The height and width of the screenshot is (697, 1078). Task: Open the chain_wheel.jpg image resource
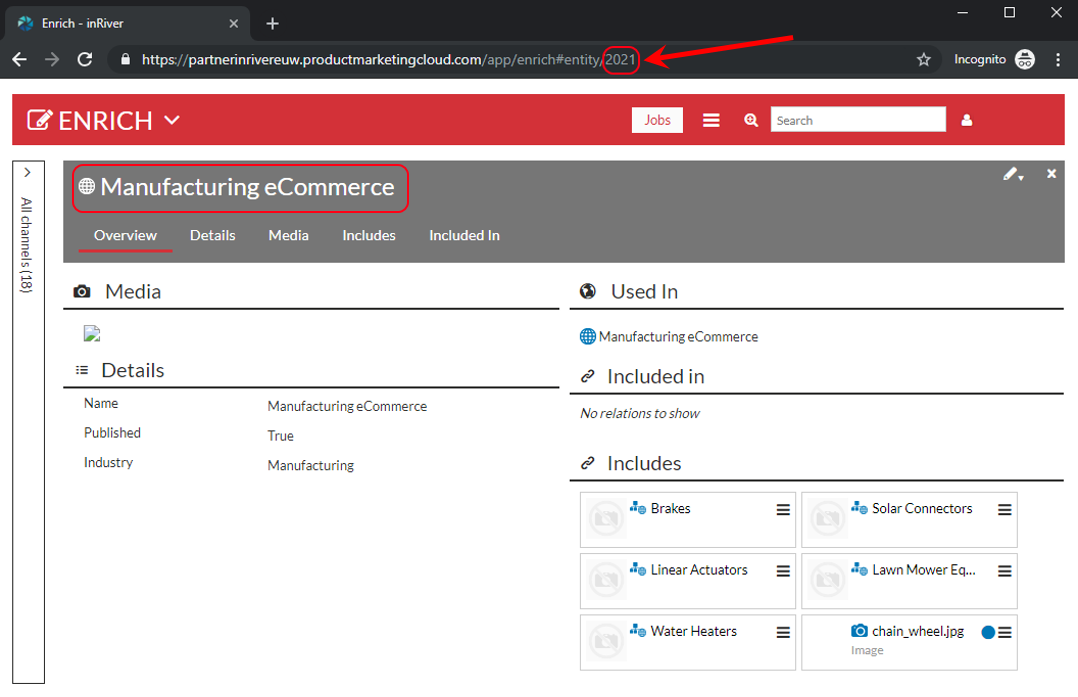(x=918, y=631)
